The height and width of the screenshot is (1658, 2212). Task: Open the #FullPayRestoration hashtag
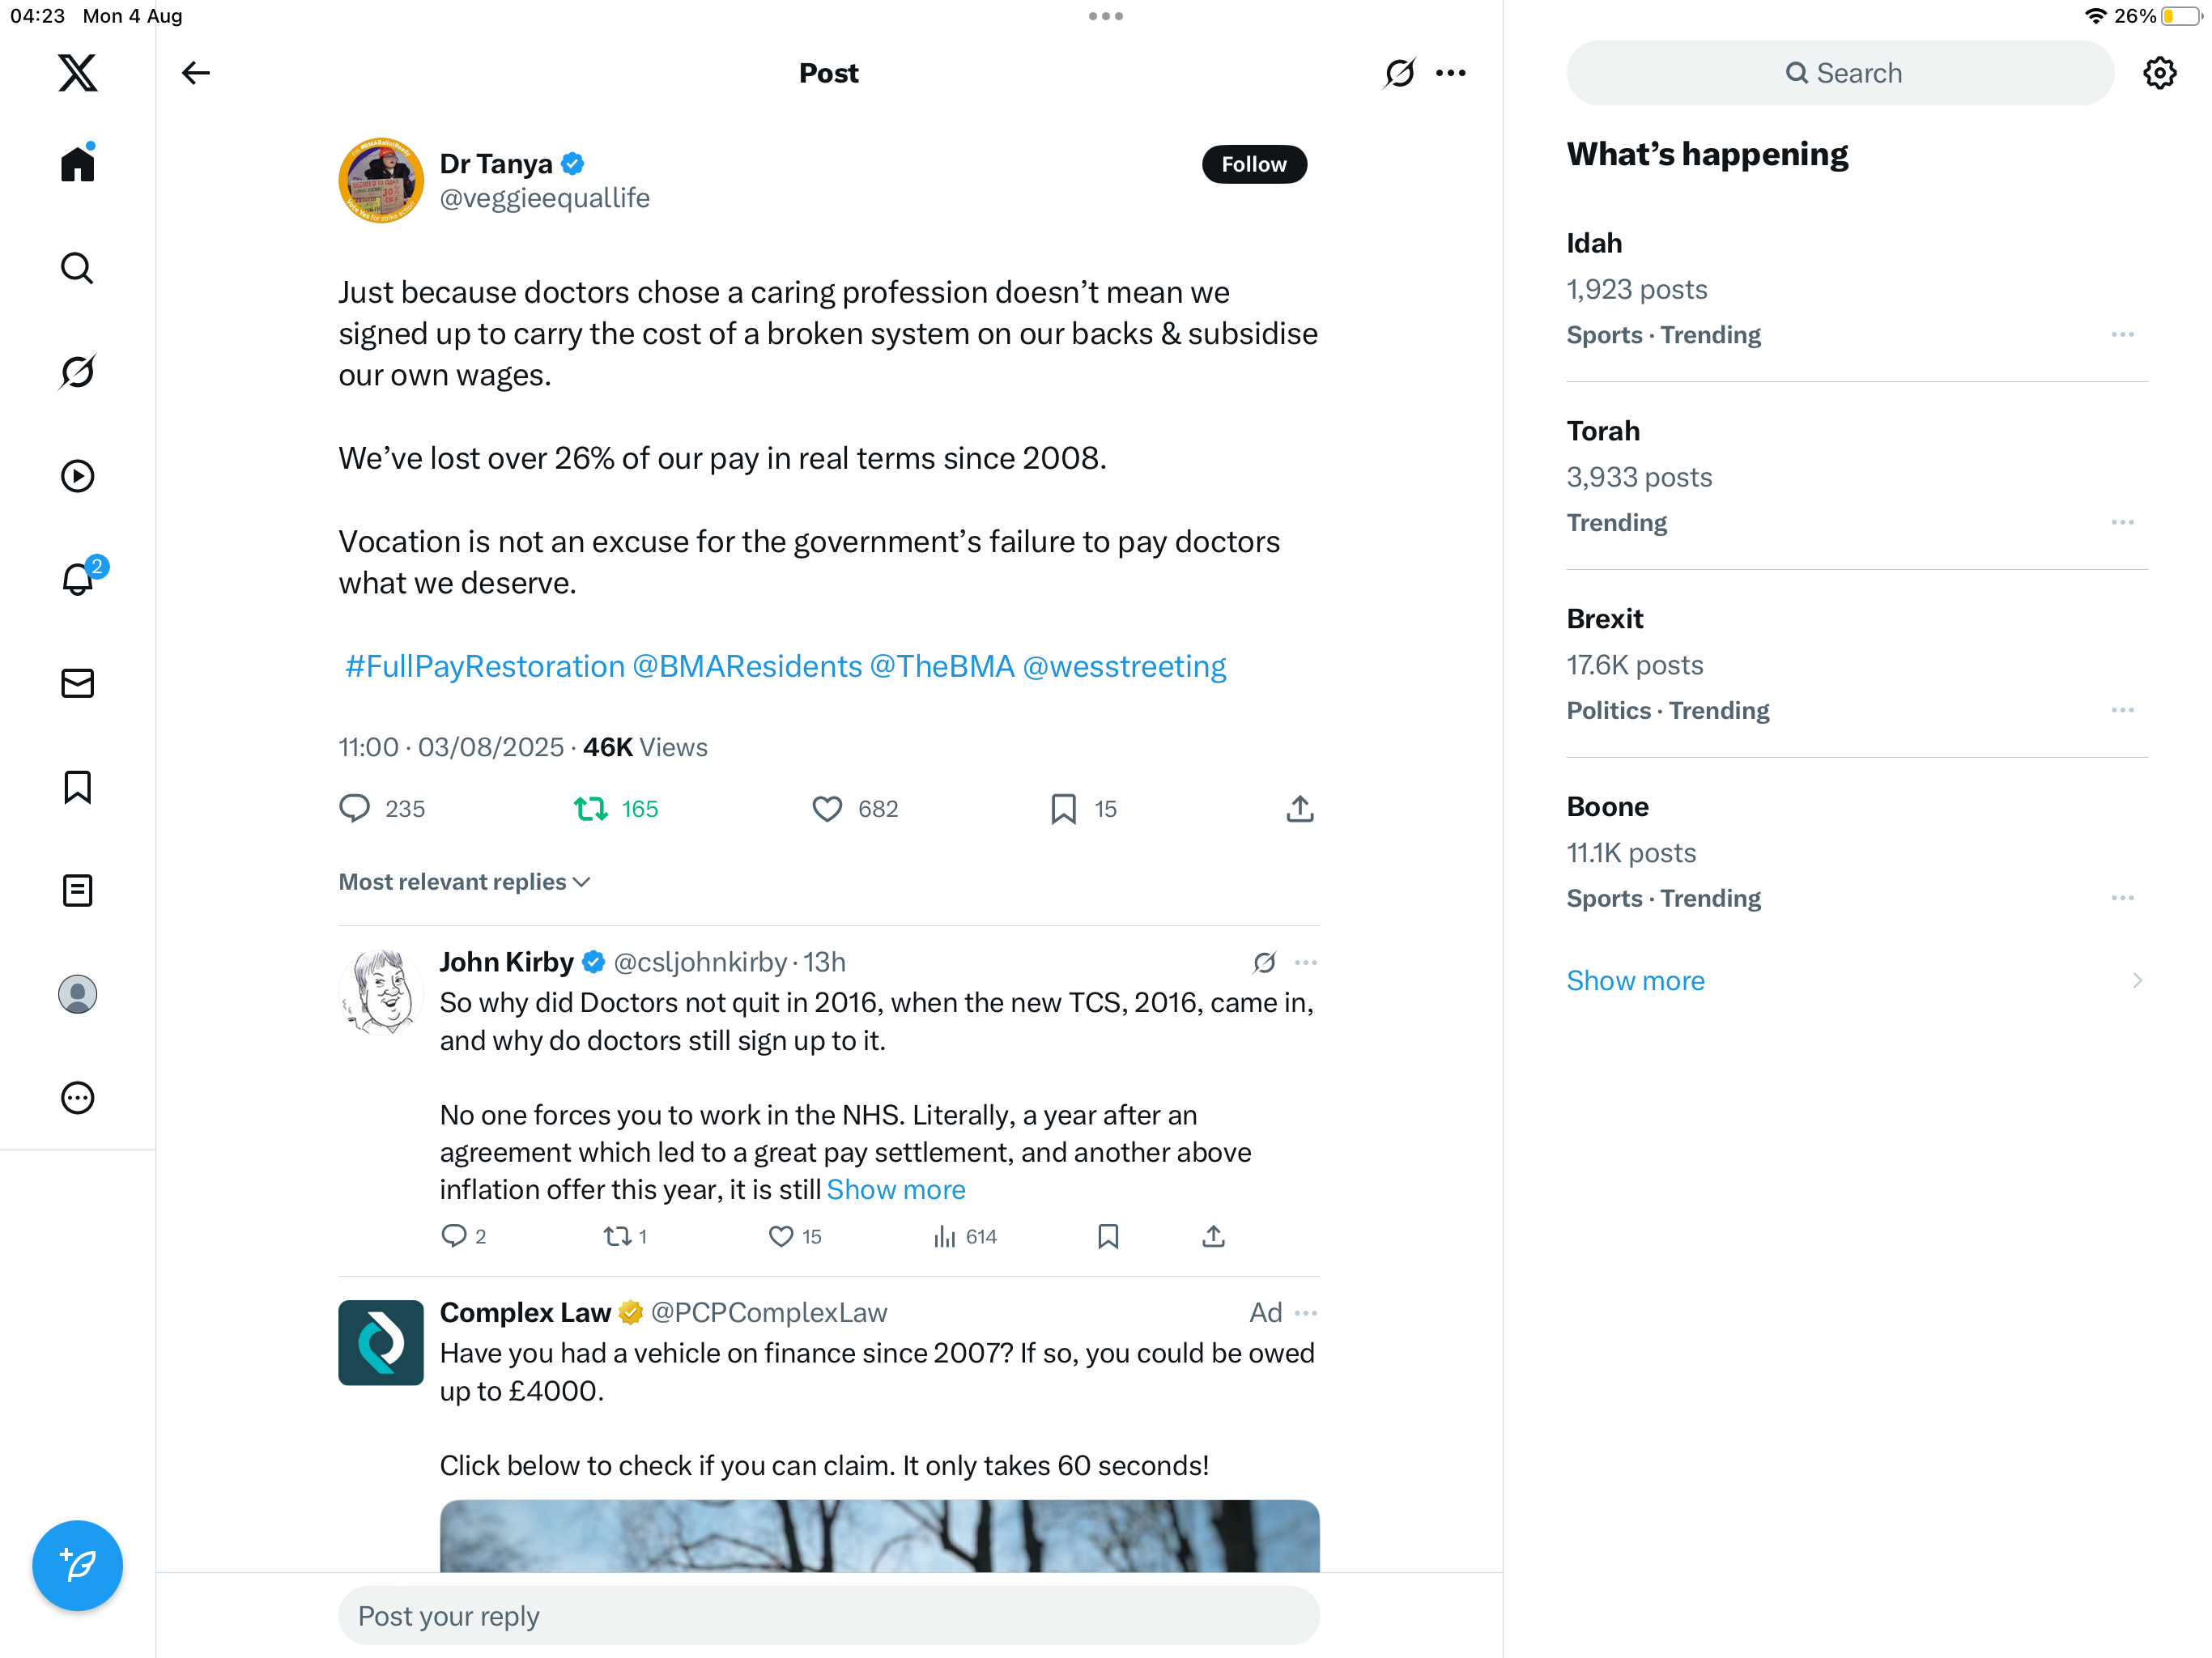click(x=484, y=666)
